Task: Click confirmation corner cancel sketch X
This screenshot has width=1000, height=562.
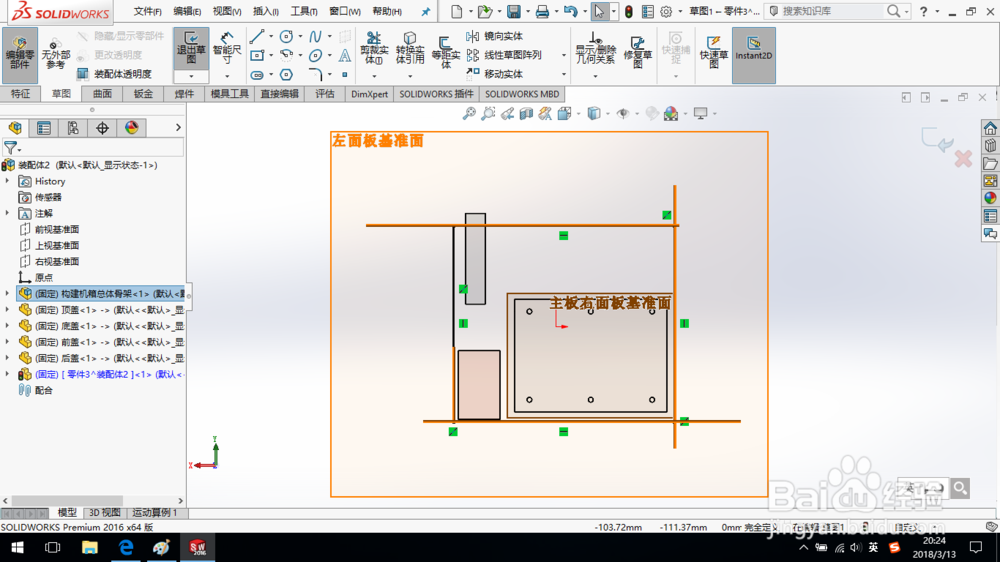Action: point(963,158)
